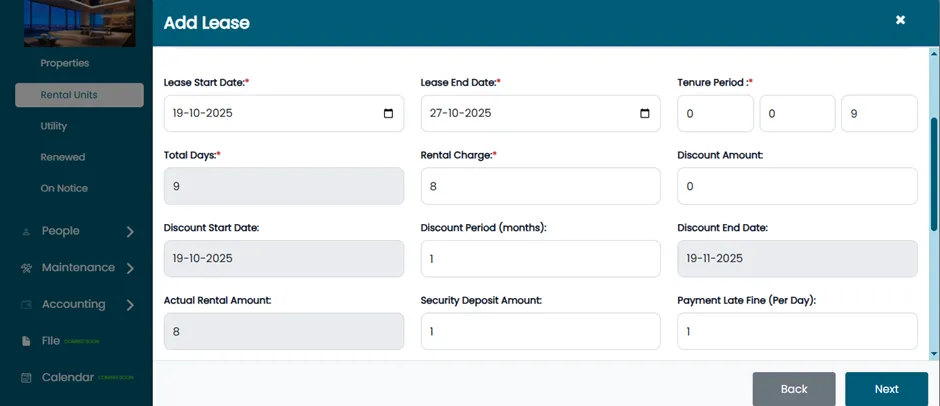Click the first Tenure Period box
940x406 pixels.
pos(715,113)
